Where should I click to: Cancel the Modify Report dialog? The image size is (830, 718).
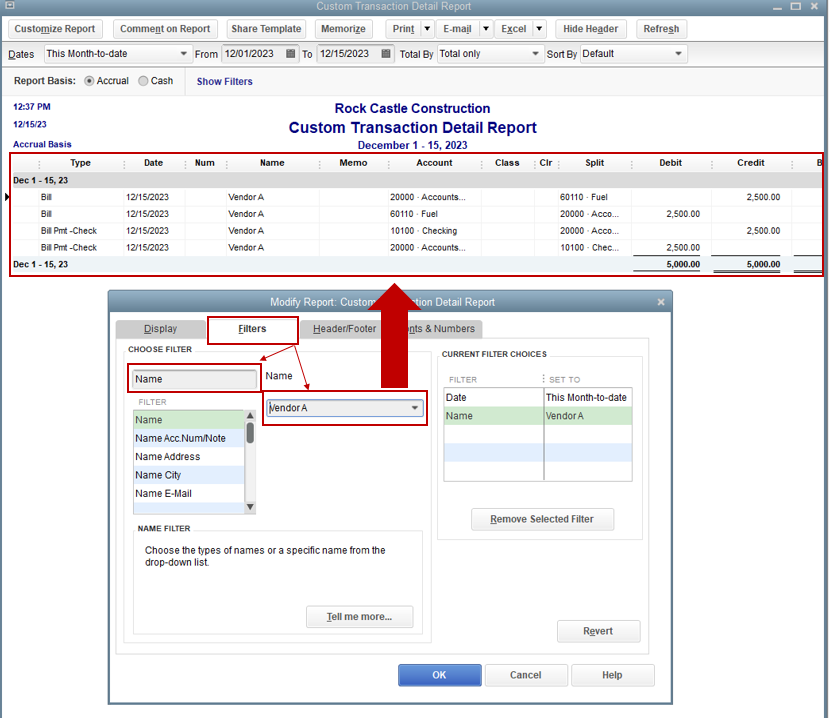(526, 675)
